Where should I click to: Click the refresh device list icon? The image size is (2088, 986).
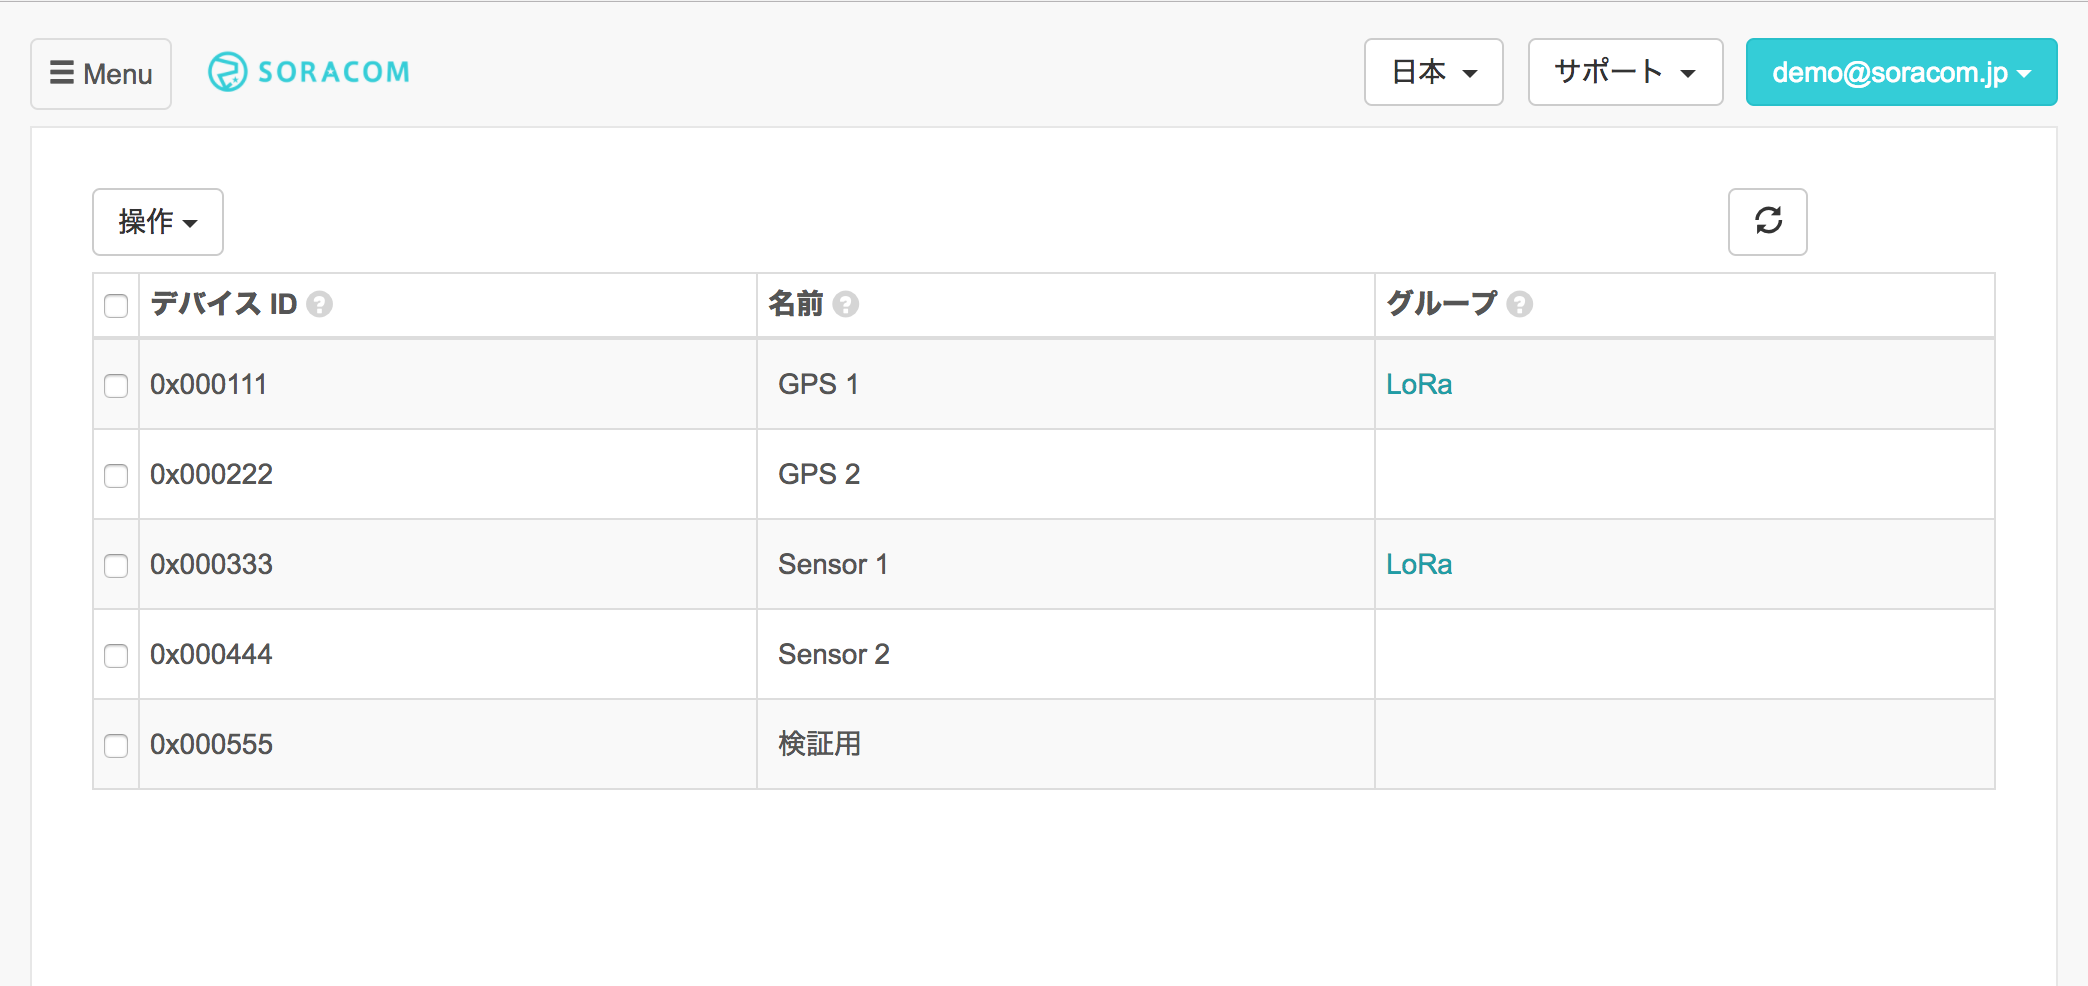[x=1767, y=221]
